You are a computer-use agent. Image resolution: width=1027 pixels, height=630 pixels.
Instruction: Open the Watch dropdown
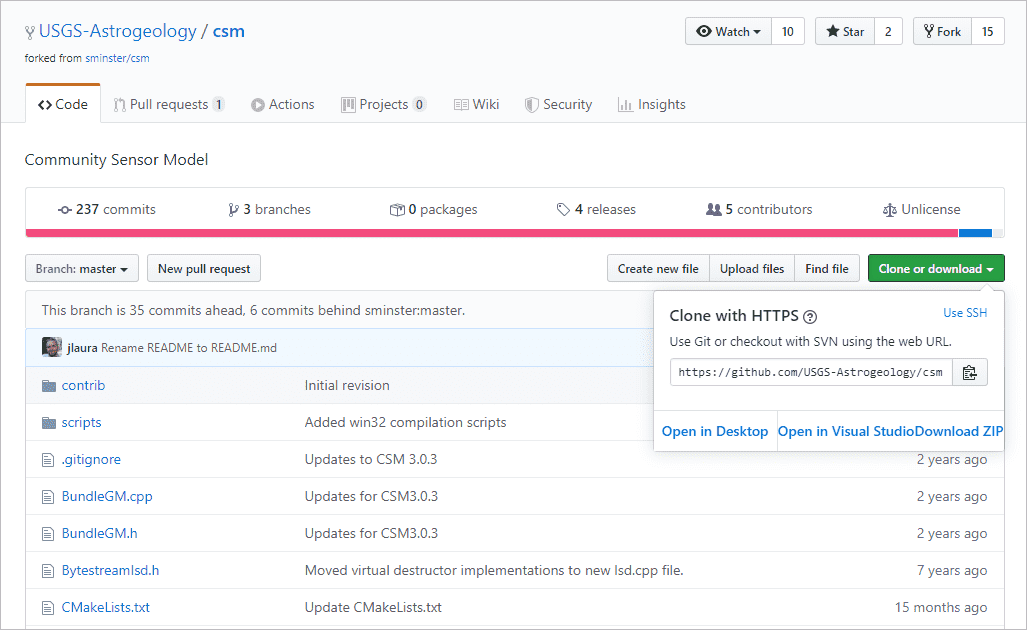(728, 31)
